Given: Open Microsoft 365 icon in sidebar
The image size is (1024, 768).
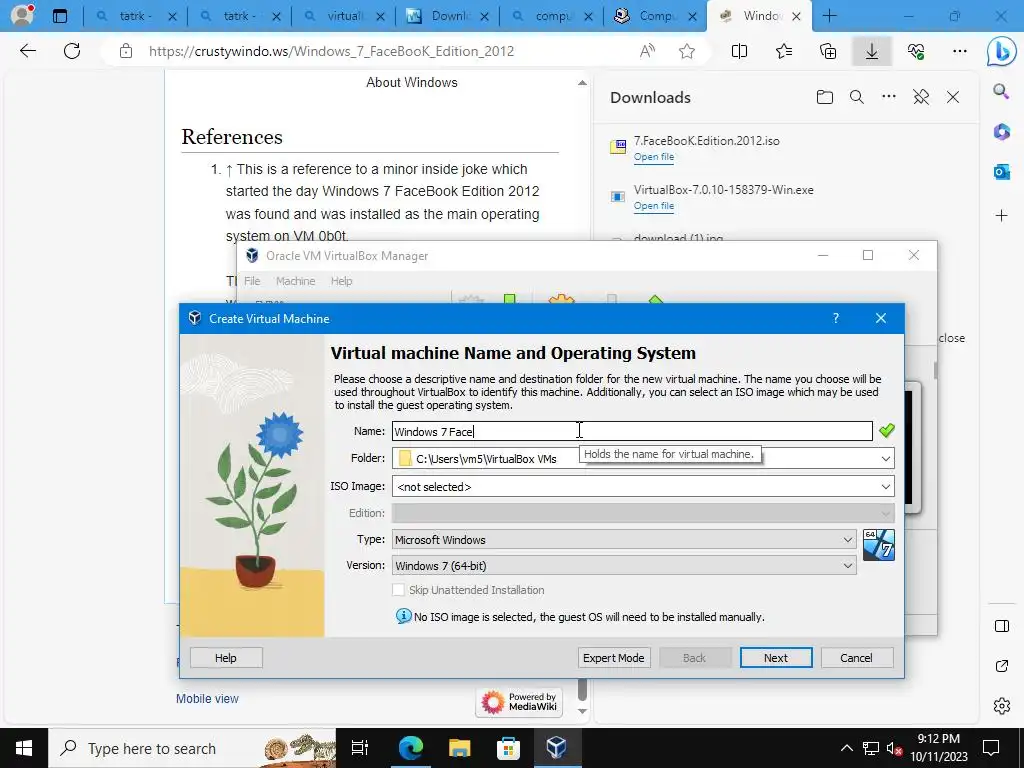Looking at the screenshot, I should pos(1001,131).
